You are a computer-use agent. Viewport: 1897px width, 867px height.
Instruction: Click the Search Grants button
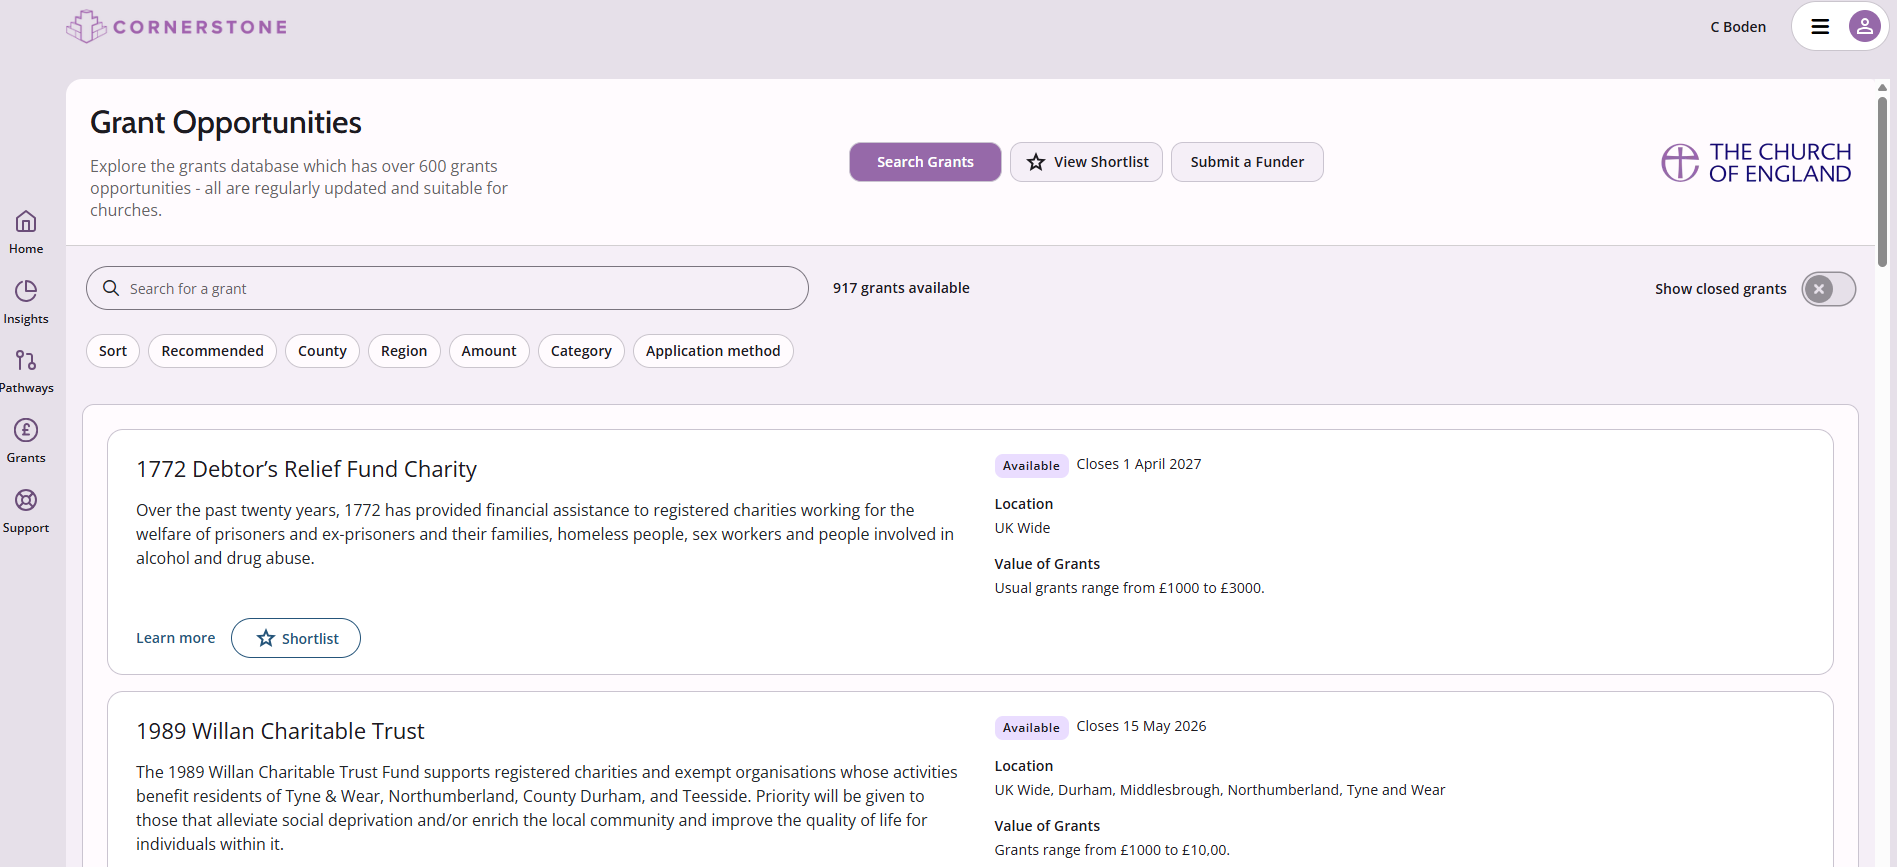925,162
